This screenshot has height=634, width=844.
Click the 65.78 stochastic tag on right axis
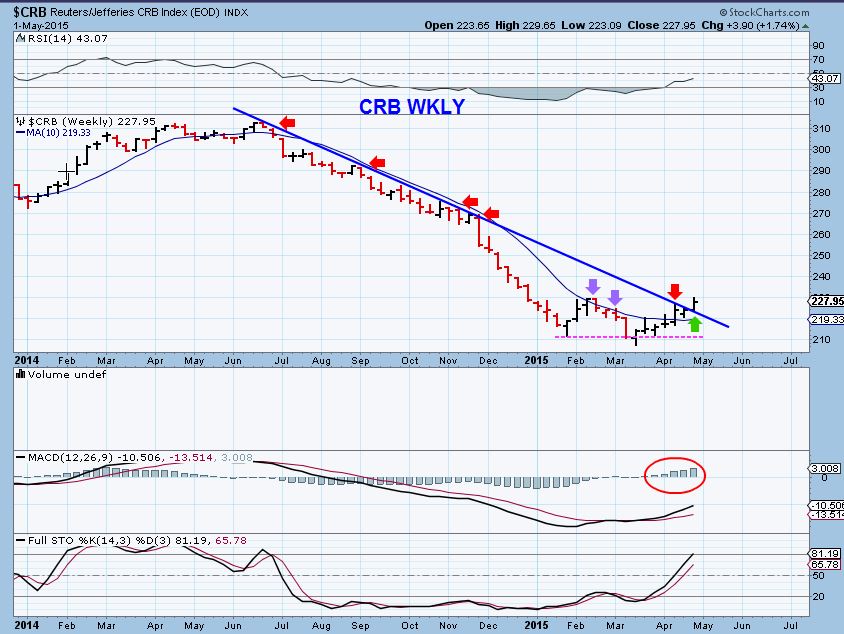826,564
